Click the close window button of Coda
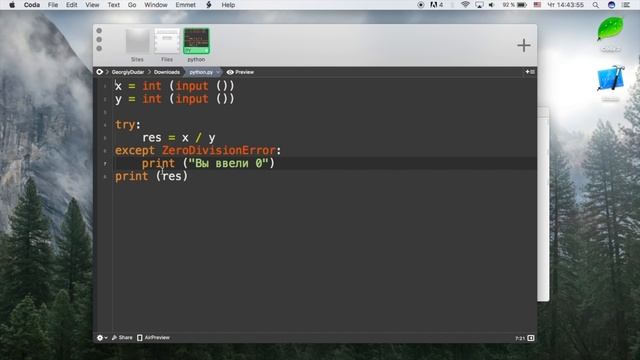640x360 pixels. click(x=99, y=31)
